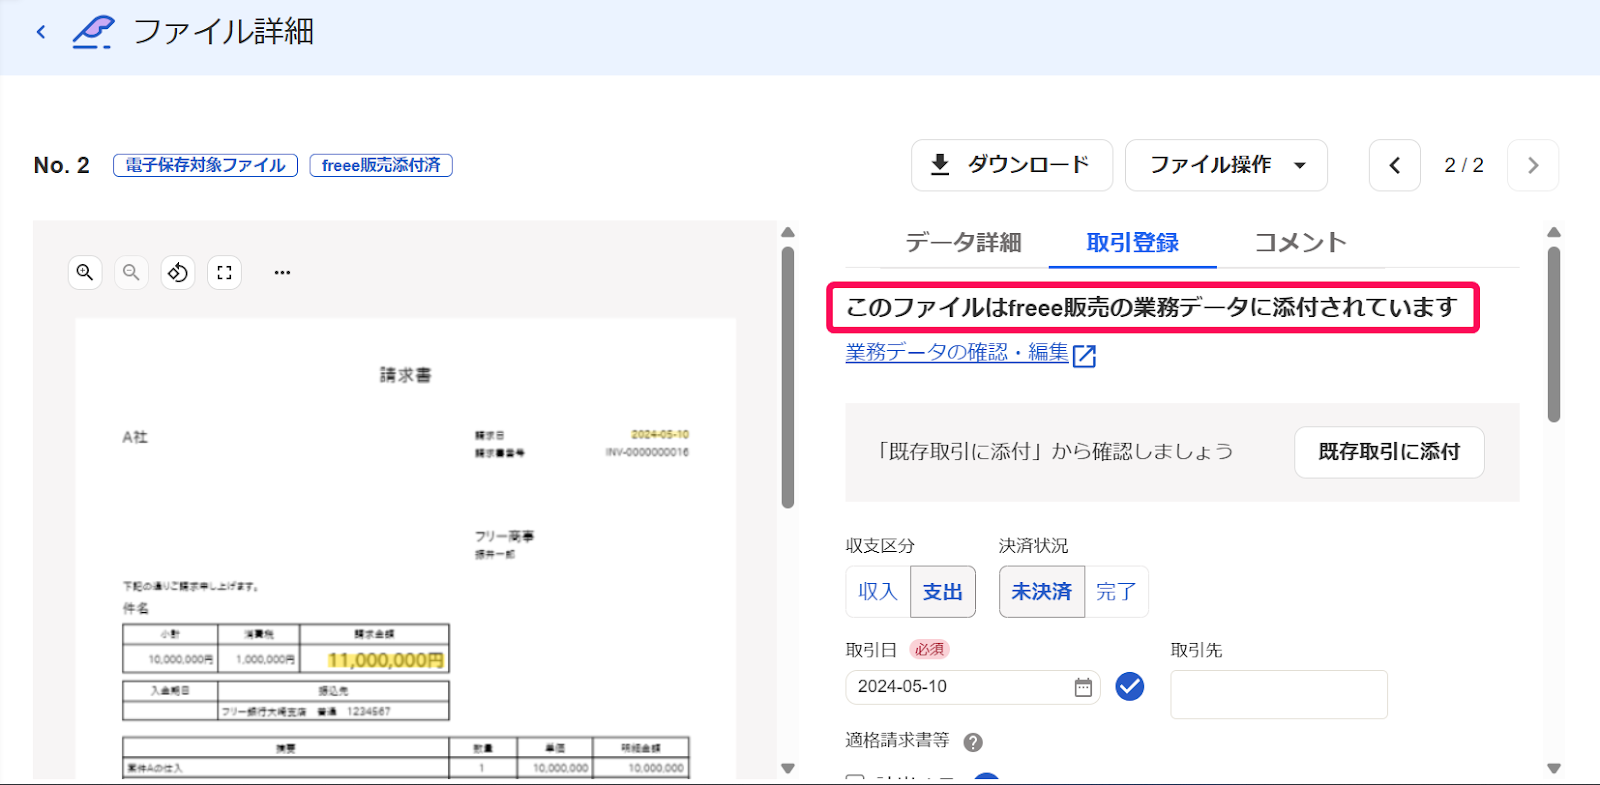Click the right form panel scrollbar thumb
This screenshot has width=1600, height=785.
click(1554, 335)
